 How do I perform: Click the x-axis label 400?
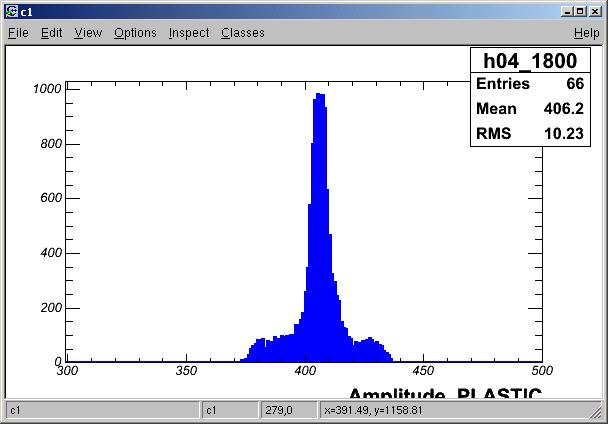point(305,371)
